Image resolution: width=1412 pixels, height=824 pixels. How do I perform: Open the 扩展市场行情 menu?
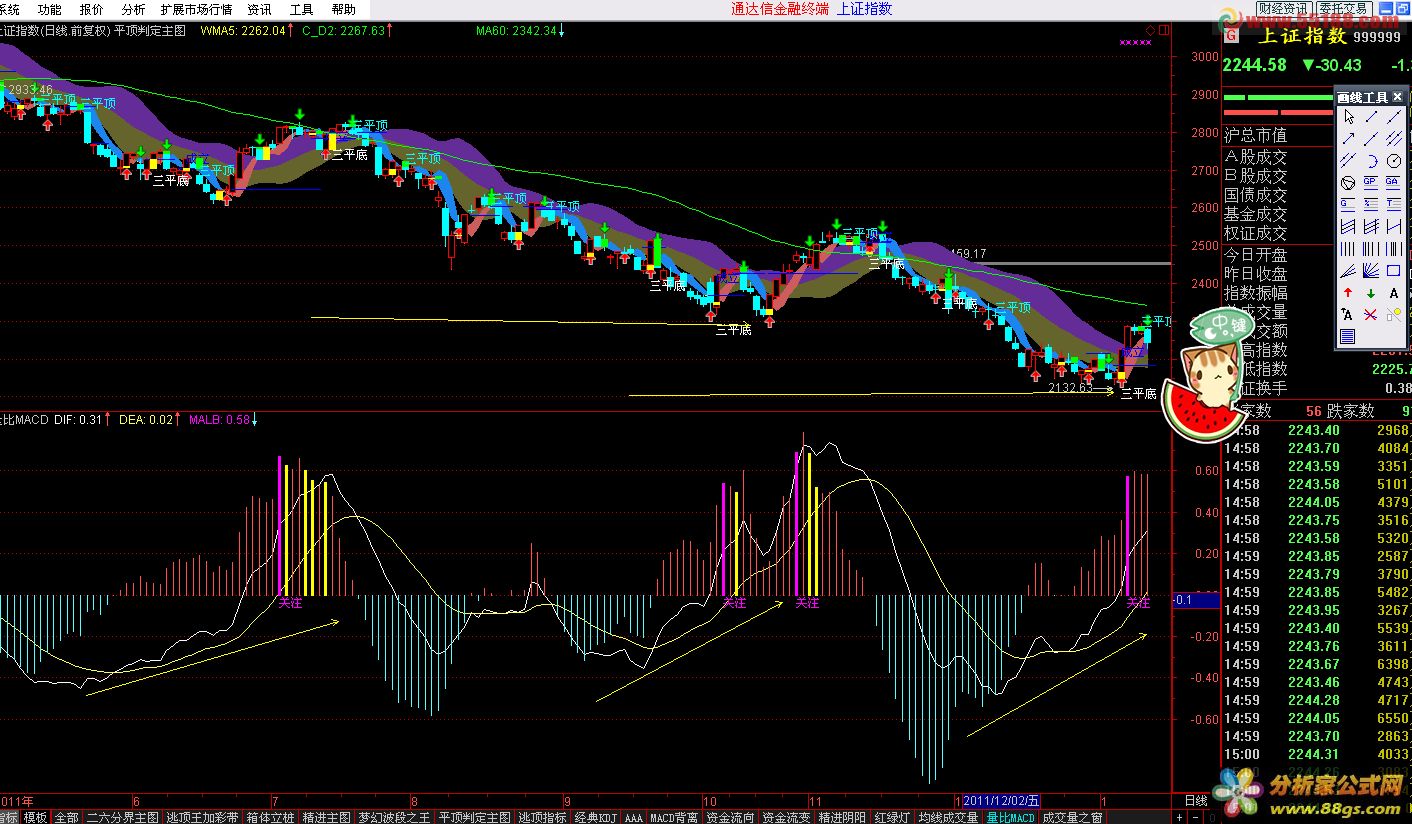(196, 9)
